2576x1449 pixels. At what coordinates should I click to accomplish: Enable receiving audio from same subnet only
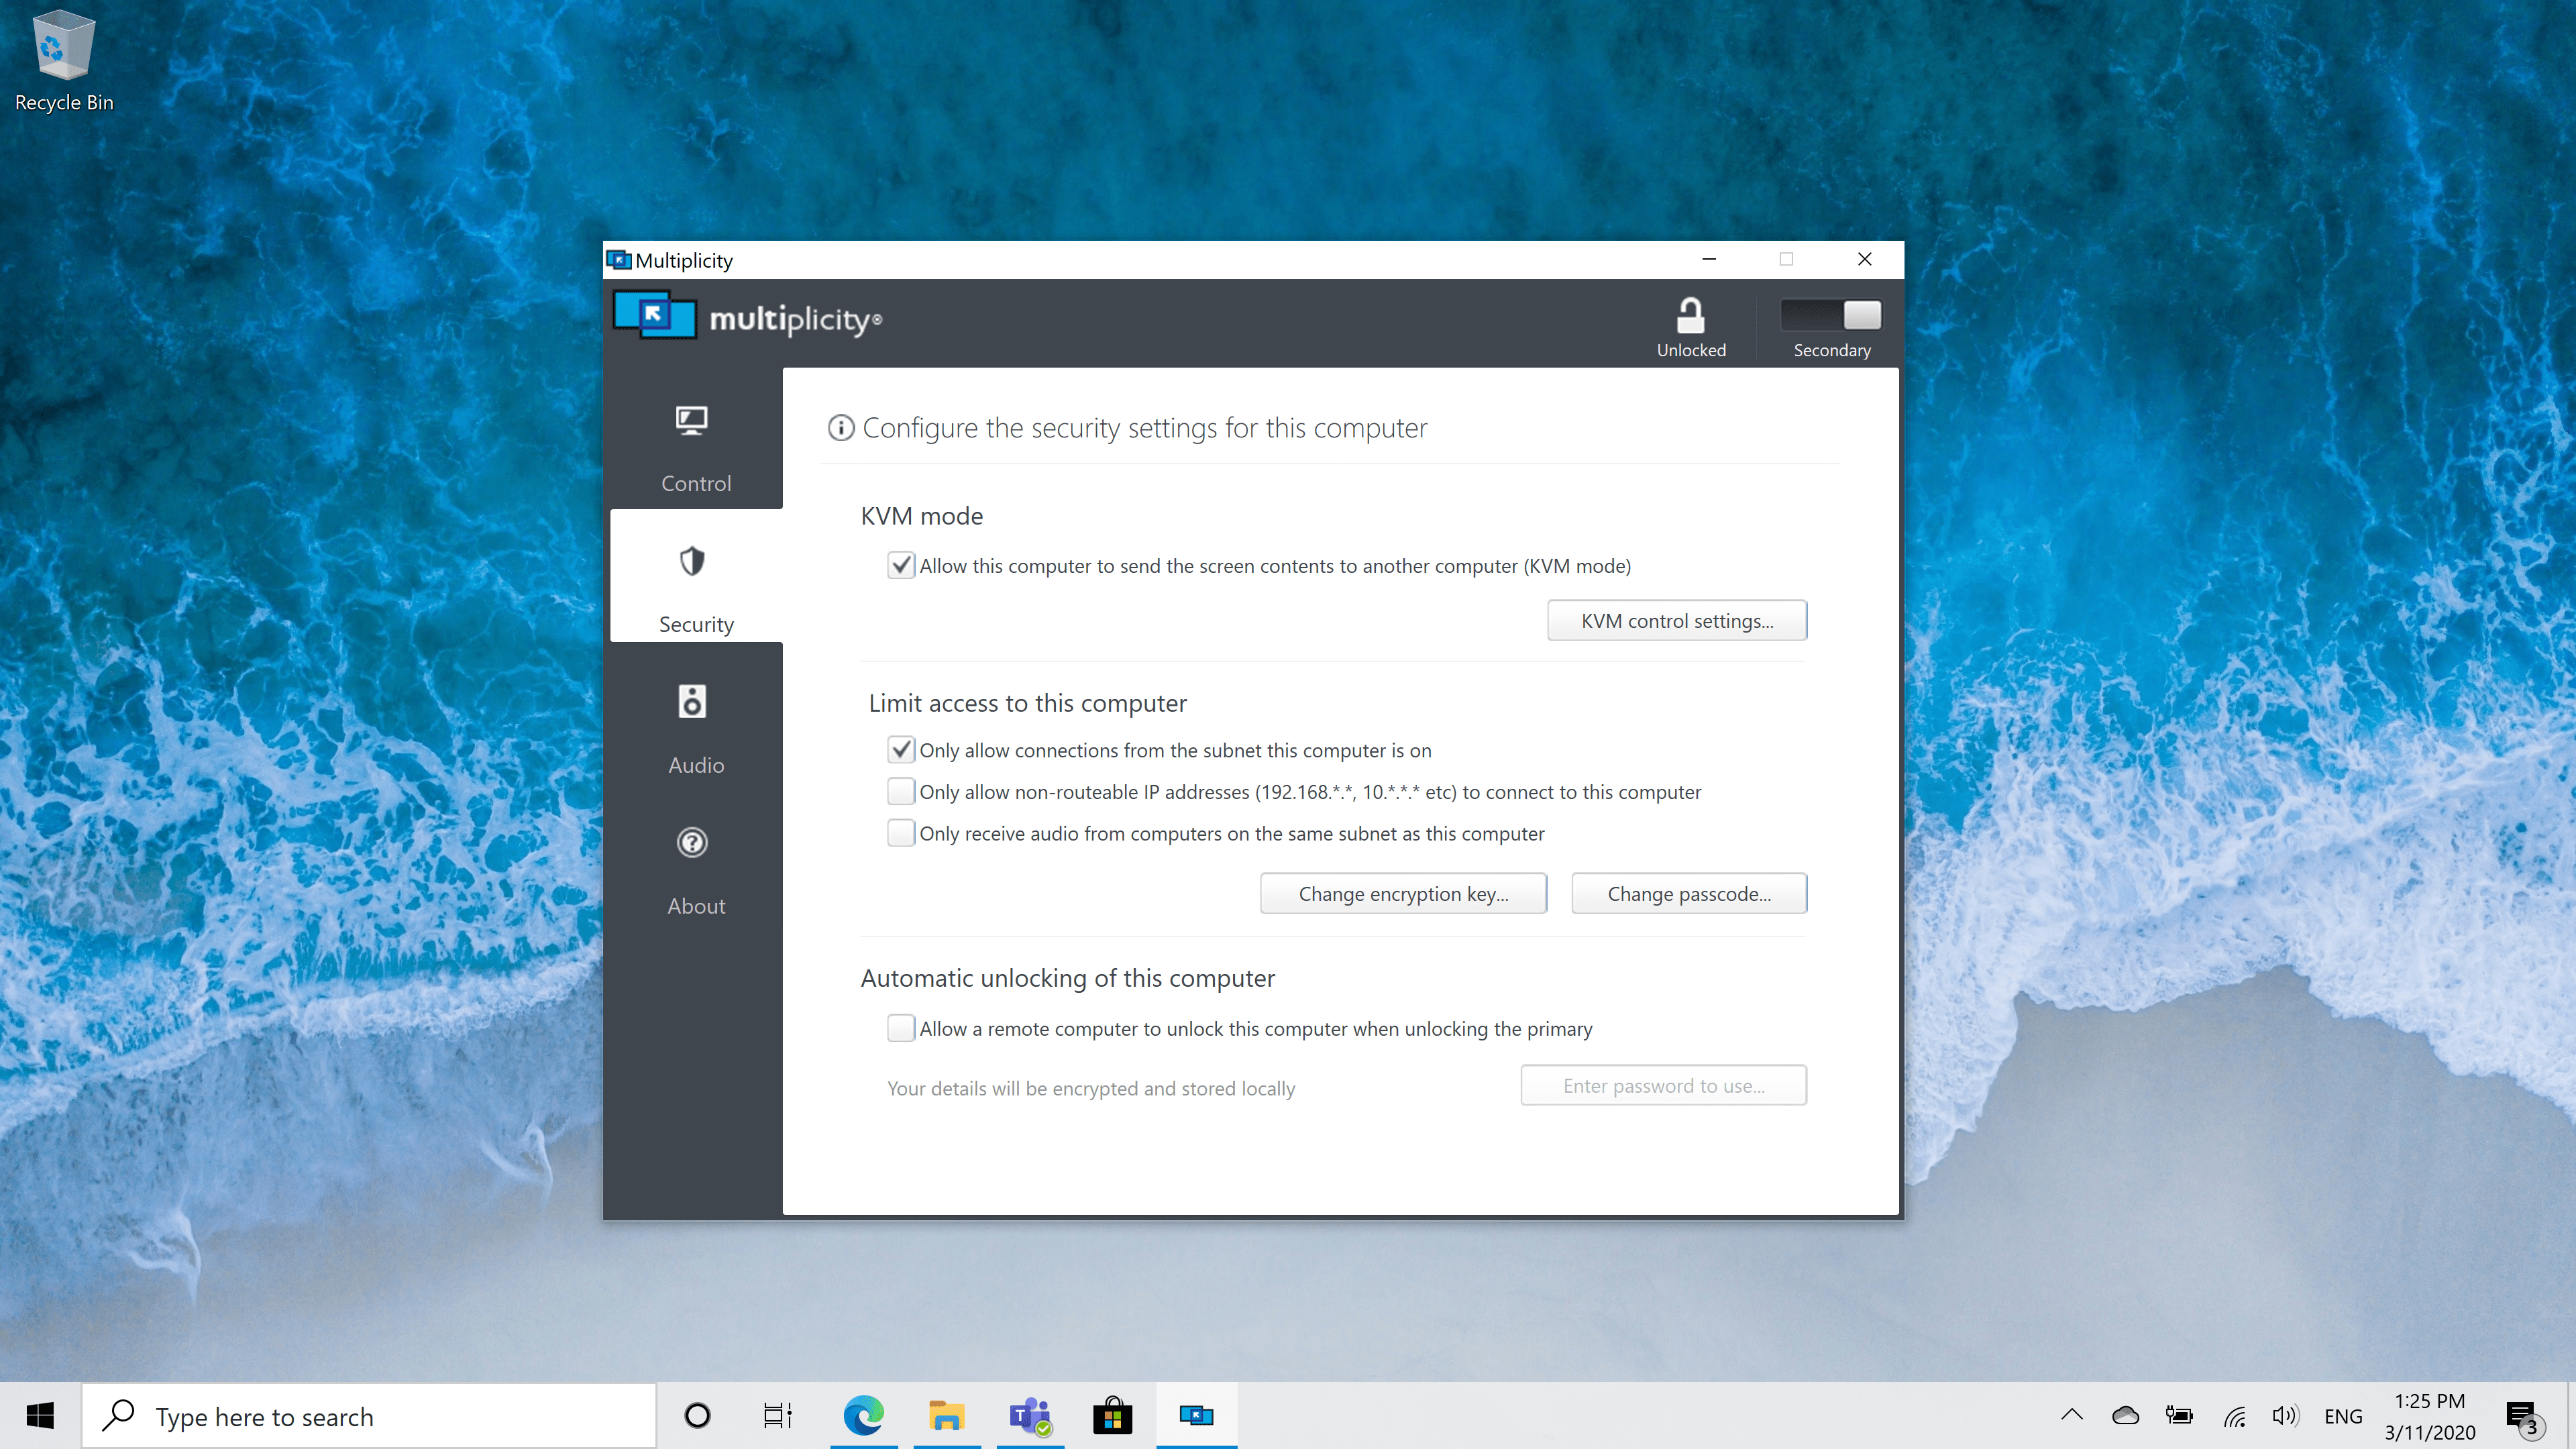click(x=900, y=833)
